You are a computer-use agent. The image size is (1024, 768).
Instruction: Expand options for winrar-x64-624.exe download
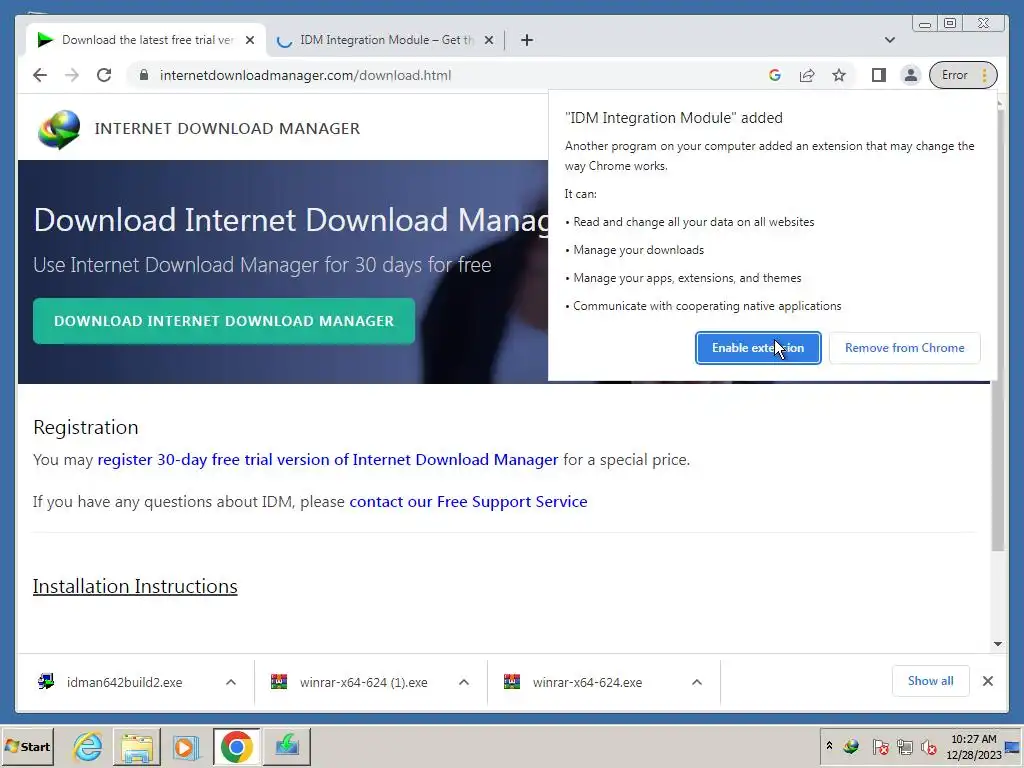click(x=697, y=682)
